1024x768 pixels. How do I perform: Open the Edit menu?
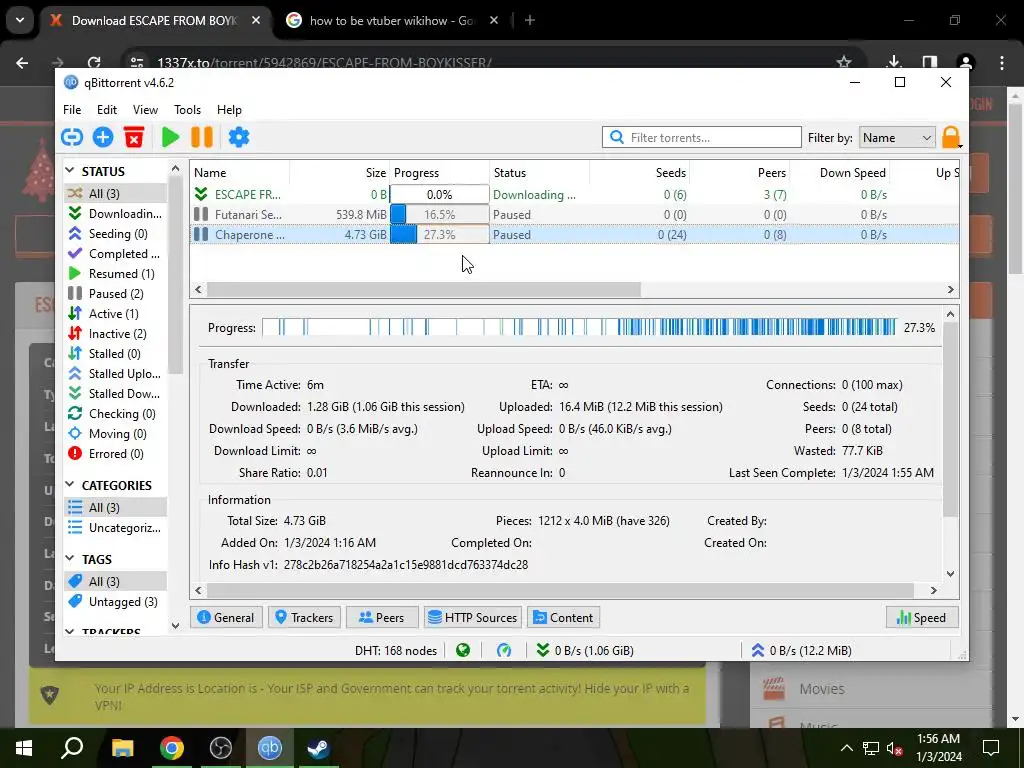coord(106,110)
